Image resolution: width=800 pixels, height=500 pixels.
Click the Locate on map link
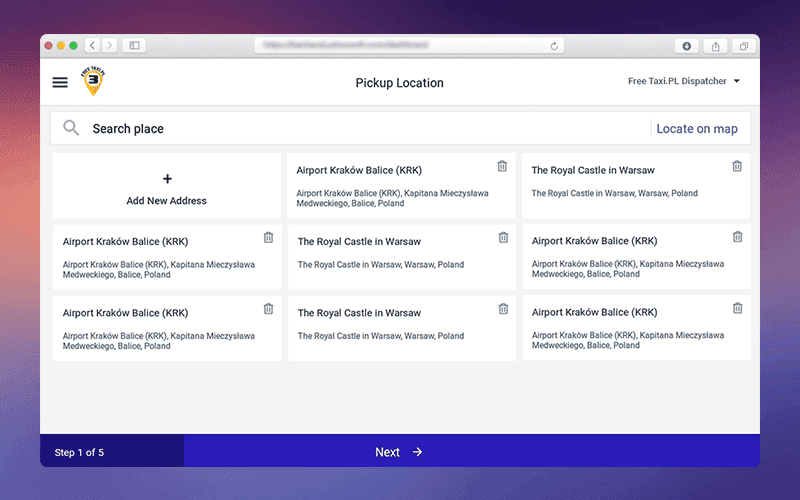[x=697, y=129]
